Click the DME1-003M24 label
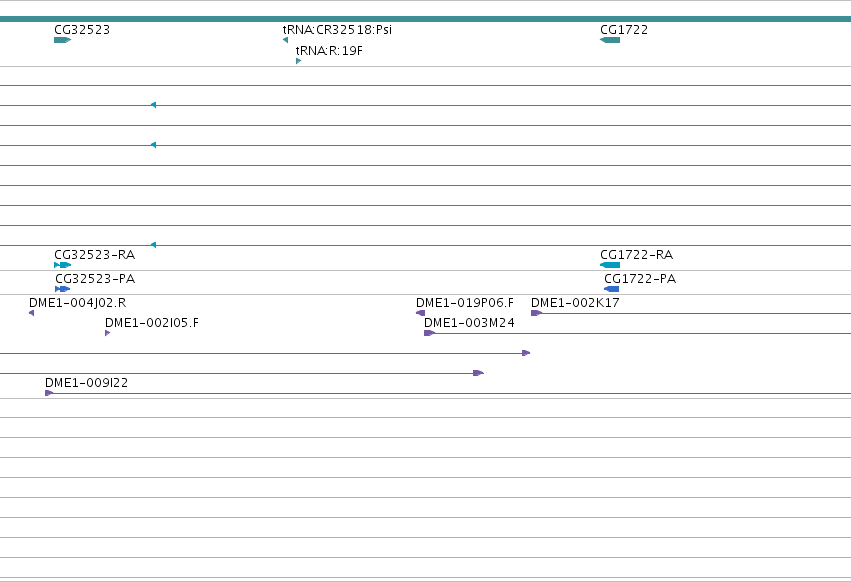 tap(469, 322)
